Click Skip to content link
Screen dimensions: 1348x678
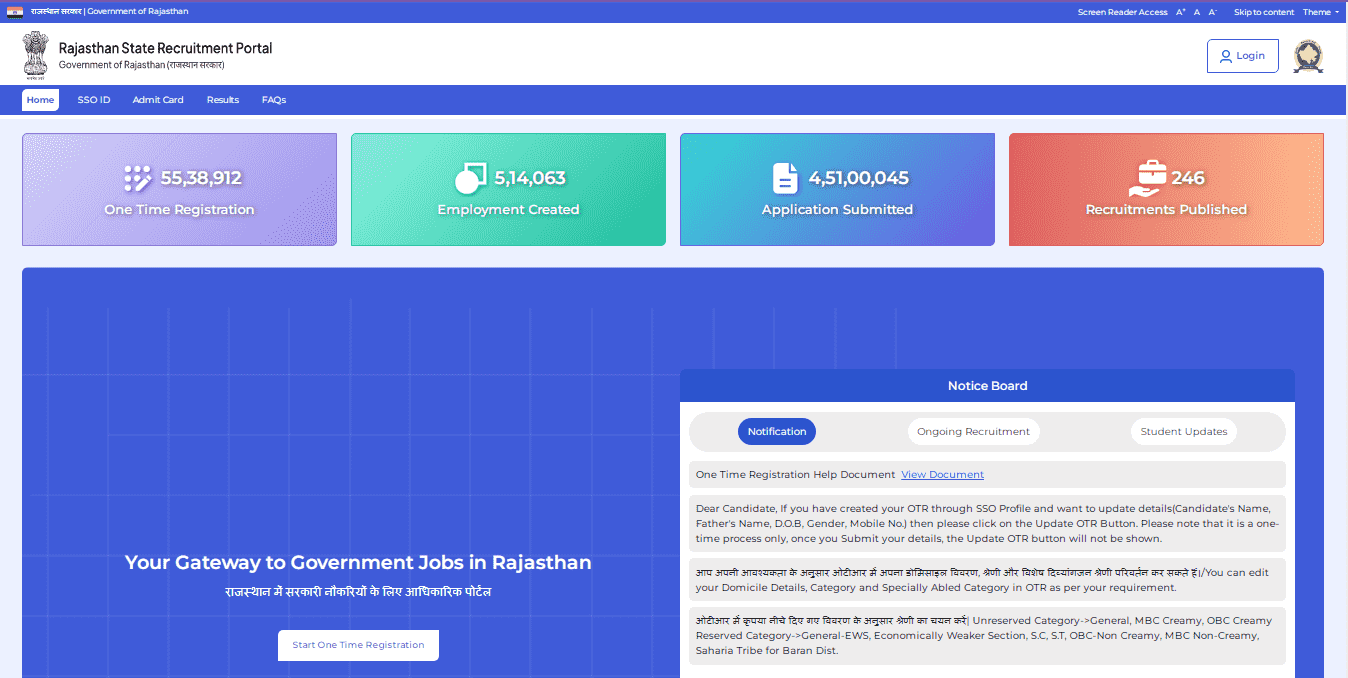[x=1264, y=12]
